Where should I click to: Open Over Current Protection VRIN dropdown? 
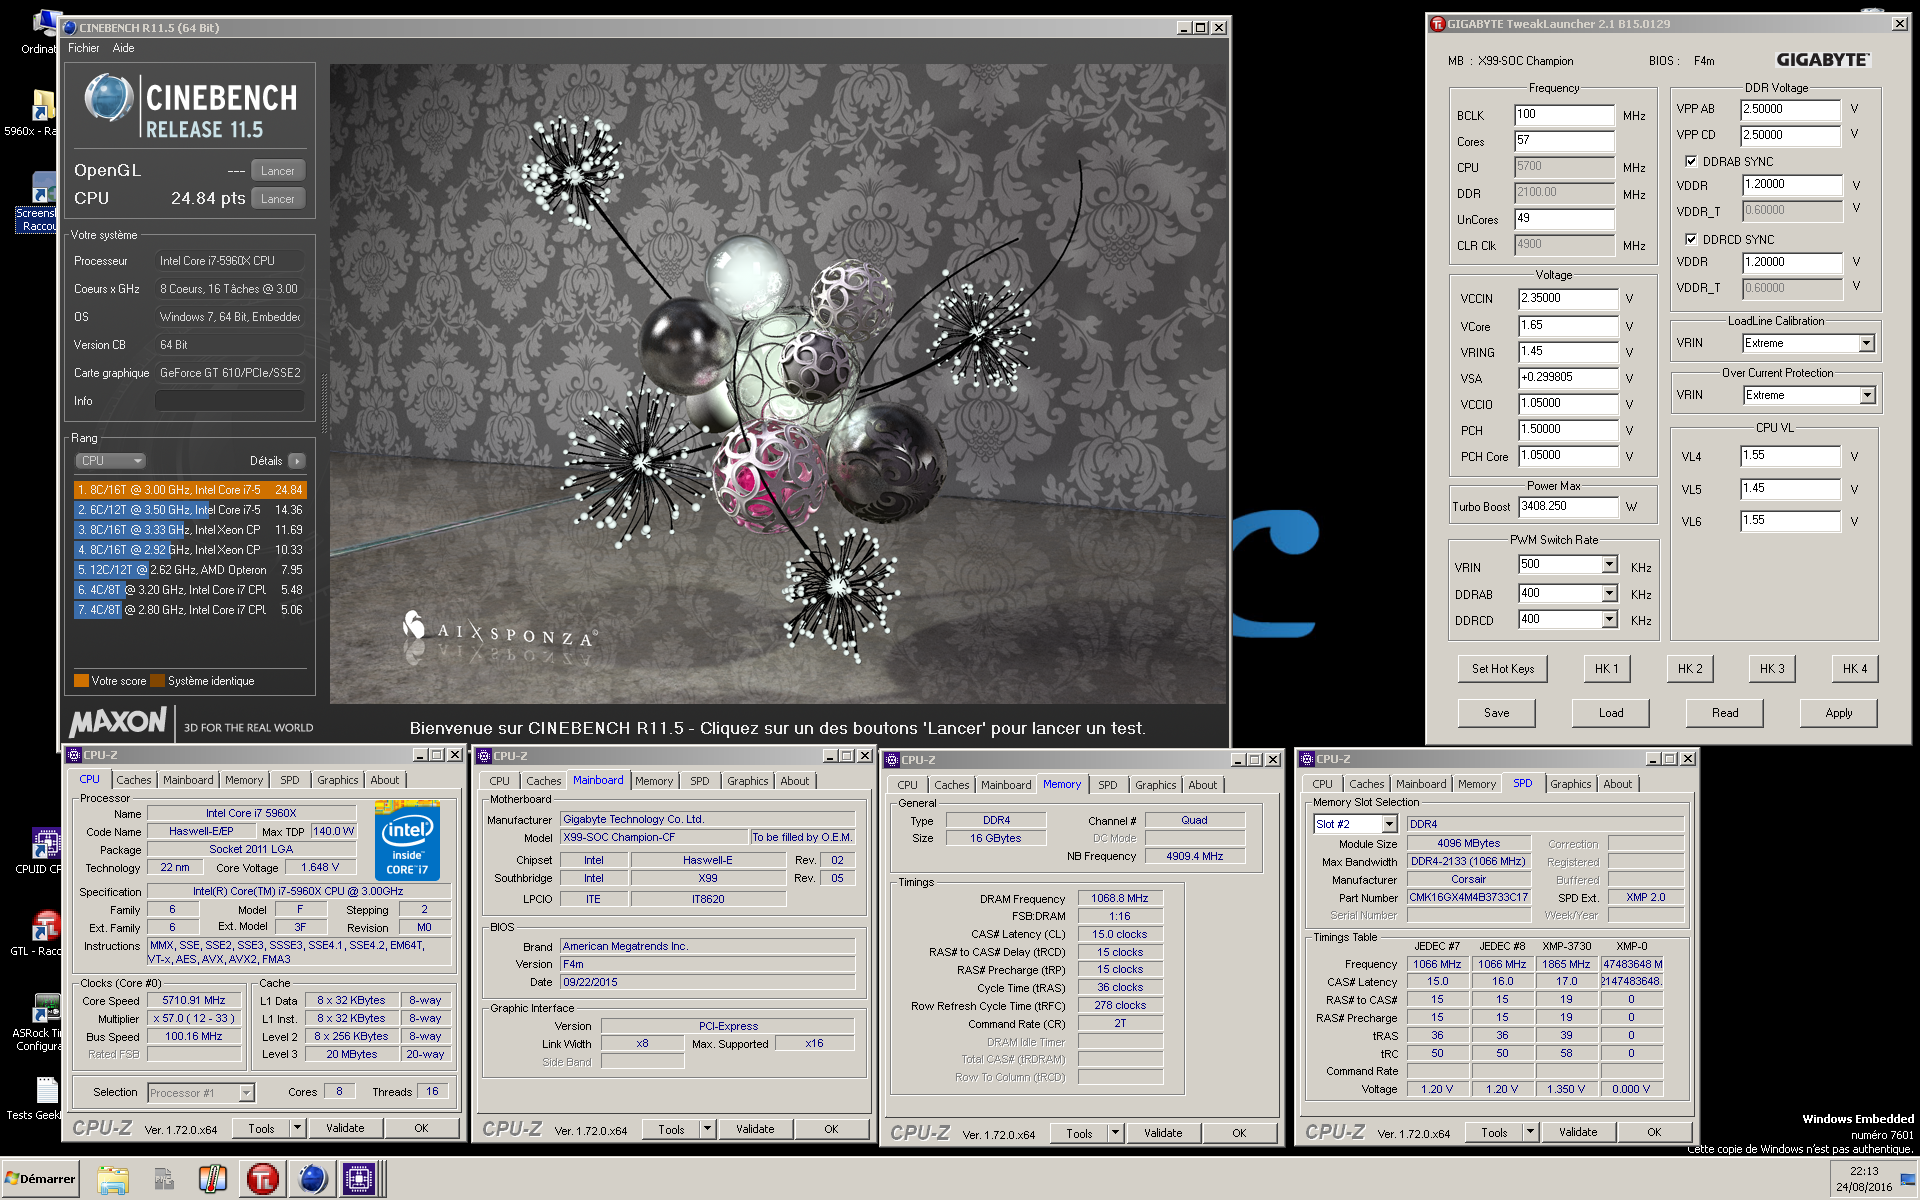(1866, 395)
